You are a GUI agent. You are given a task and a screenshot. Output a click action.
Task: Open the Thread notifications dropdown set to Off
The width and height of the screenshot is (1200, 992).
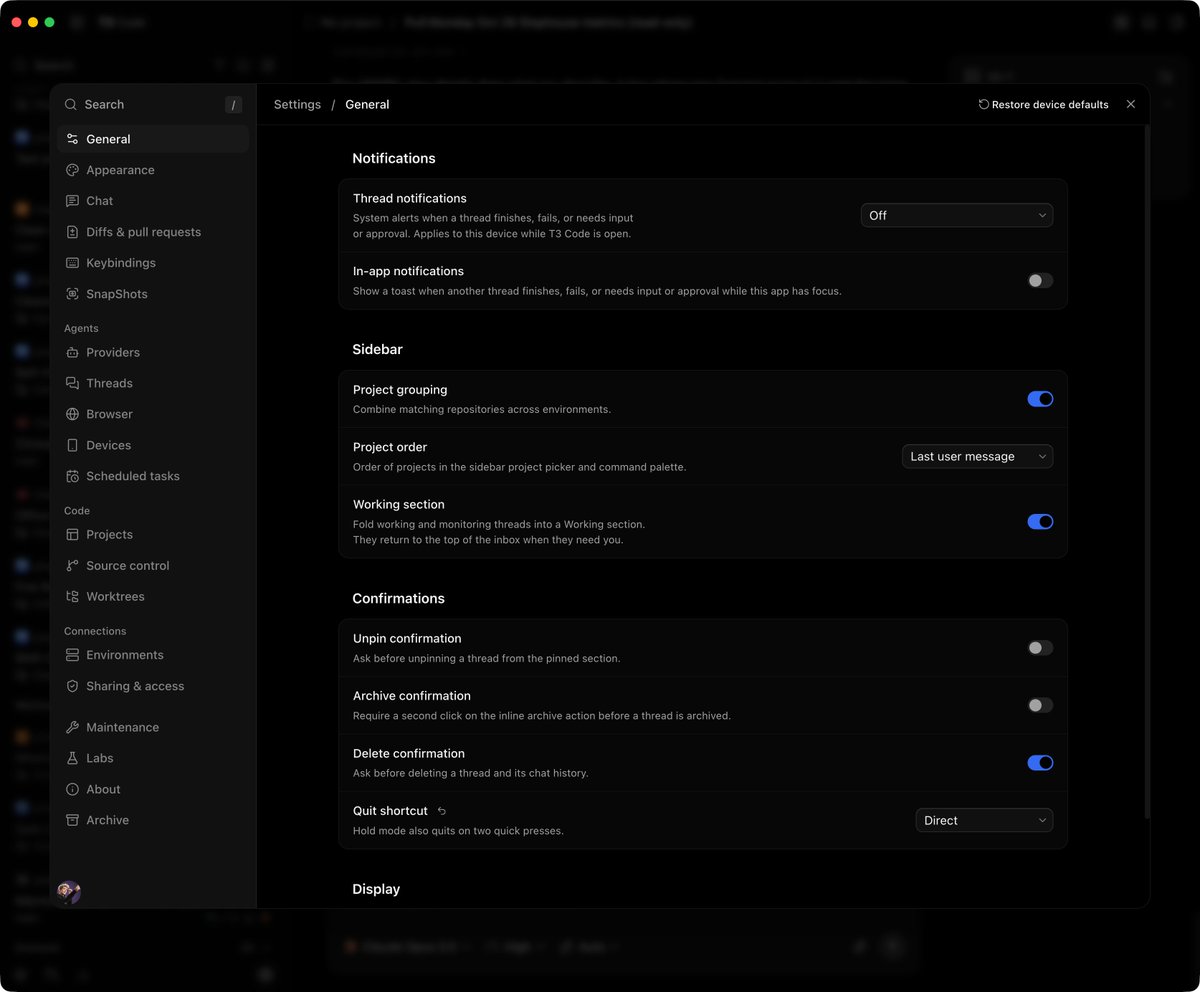click(x=957, y=215)
